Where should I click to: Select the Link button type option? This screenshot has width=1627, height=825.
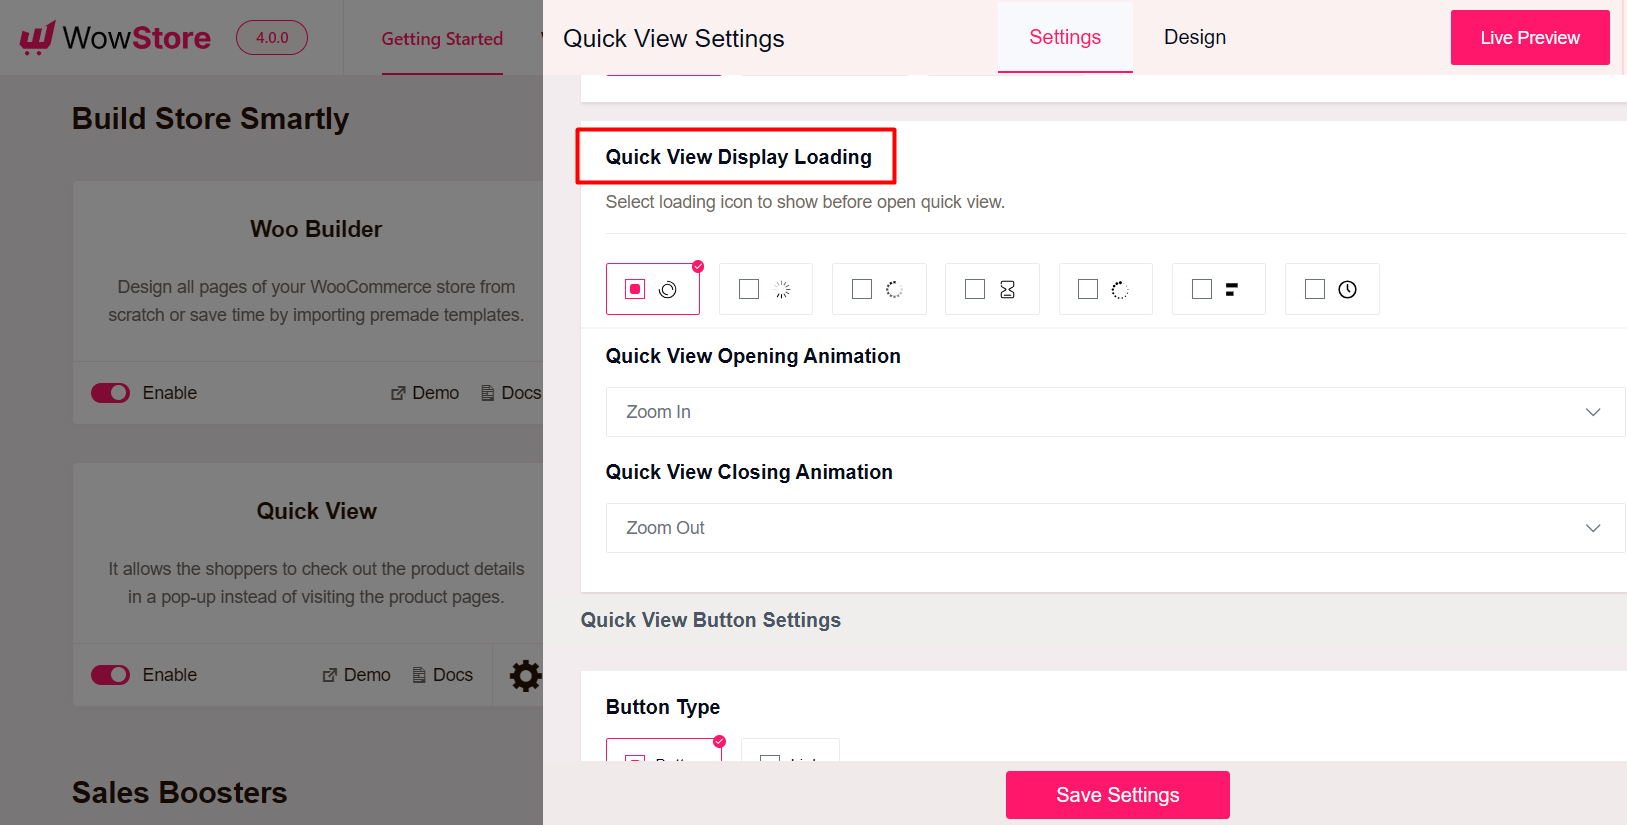tap(790, 757)
